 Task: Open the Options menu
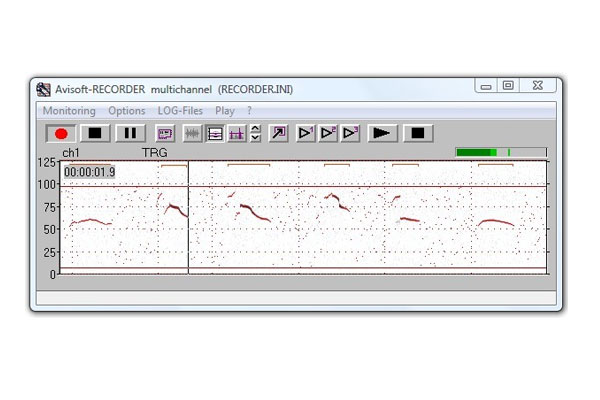coord(127,111)
